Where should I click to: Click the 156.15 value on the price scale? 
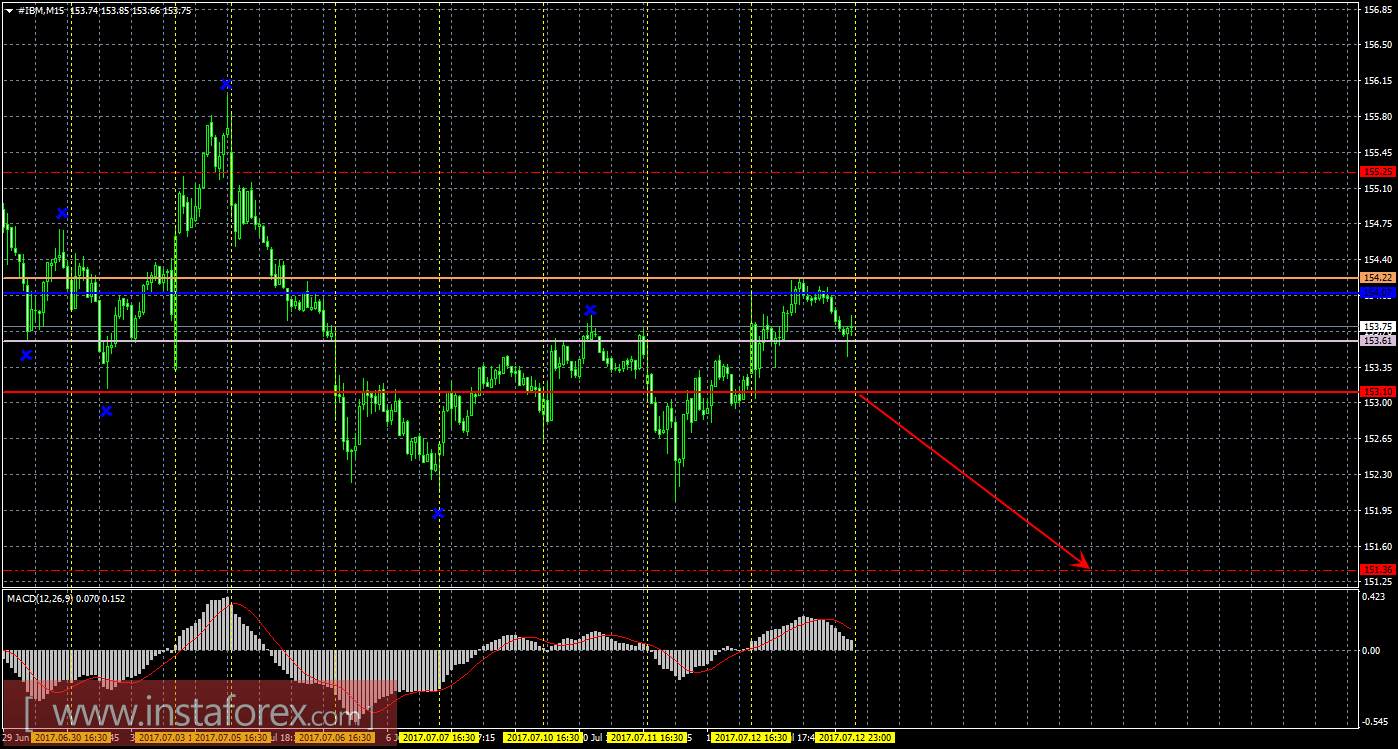(x=1378, y=82)
